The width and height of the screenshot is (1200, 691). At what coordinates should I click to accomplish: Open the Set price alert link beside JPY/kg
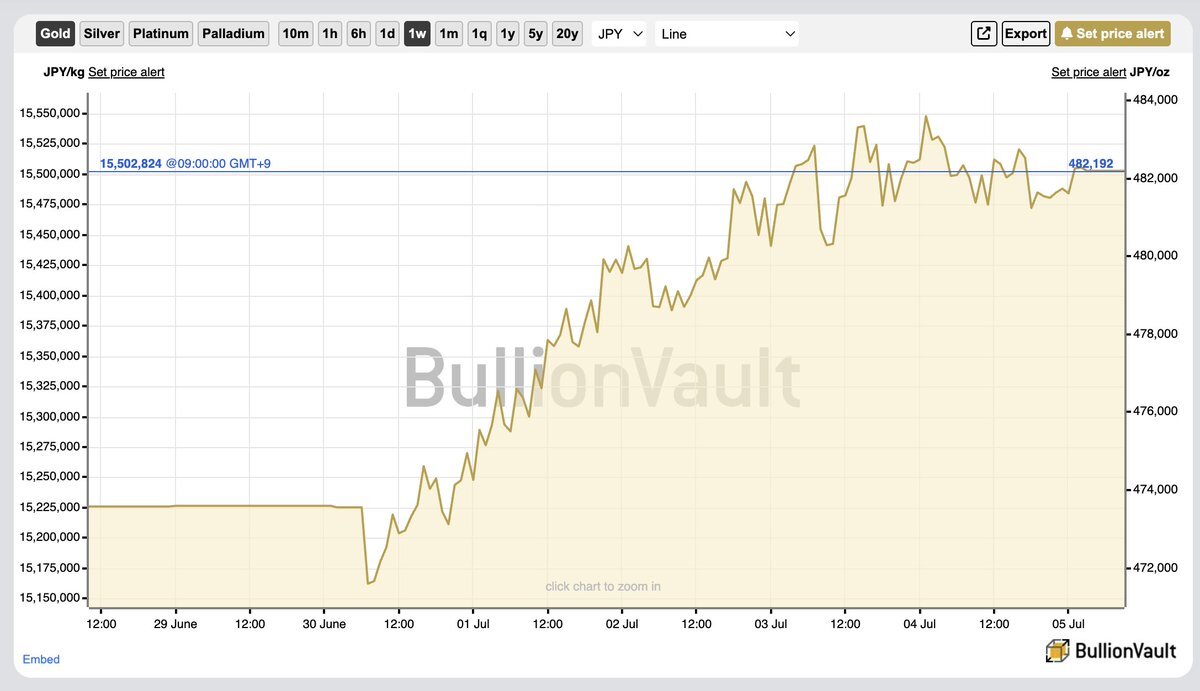click(126, 72)
